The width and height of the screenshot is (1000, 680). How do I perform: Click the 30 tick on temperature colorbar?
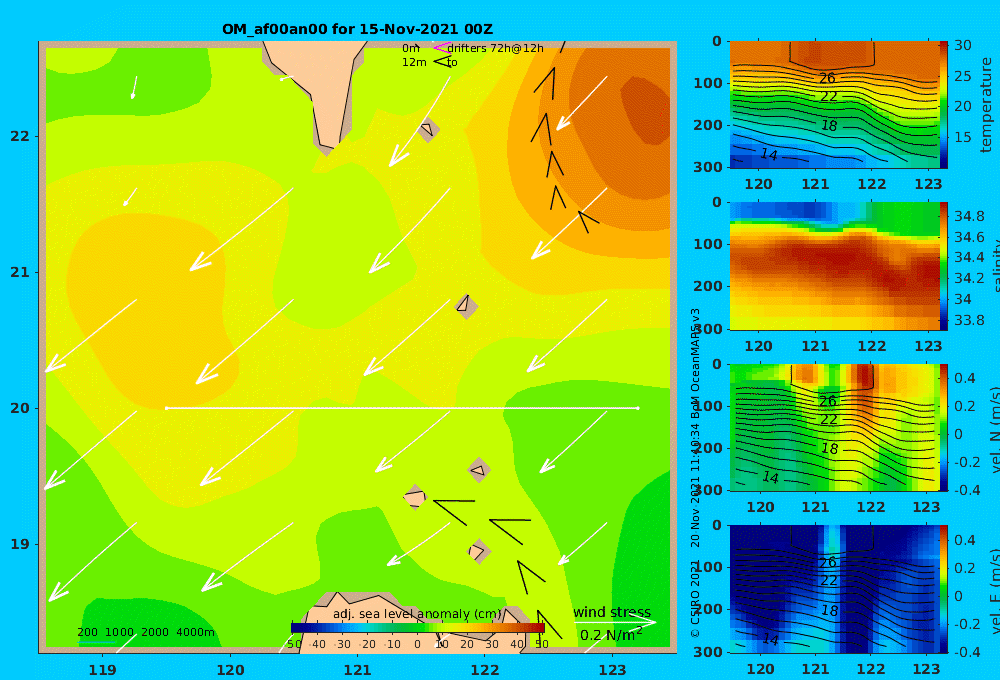(963, 45)
